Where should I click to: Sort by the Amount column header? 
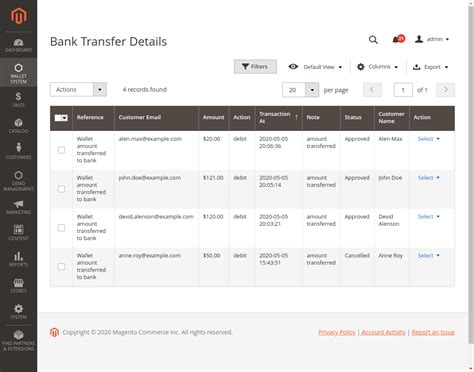pyautogui.click(x=214, y=118)
